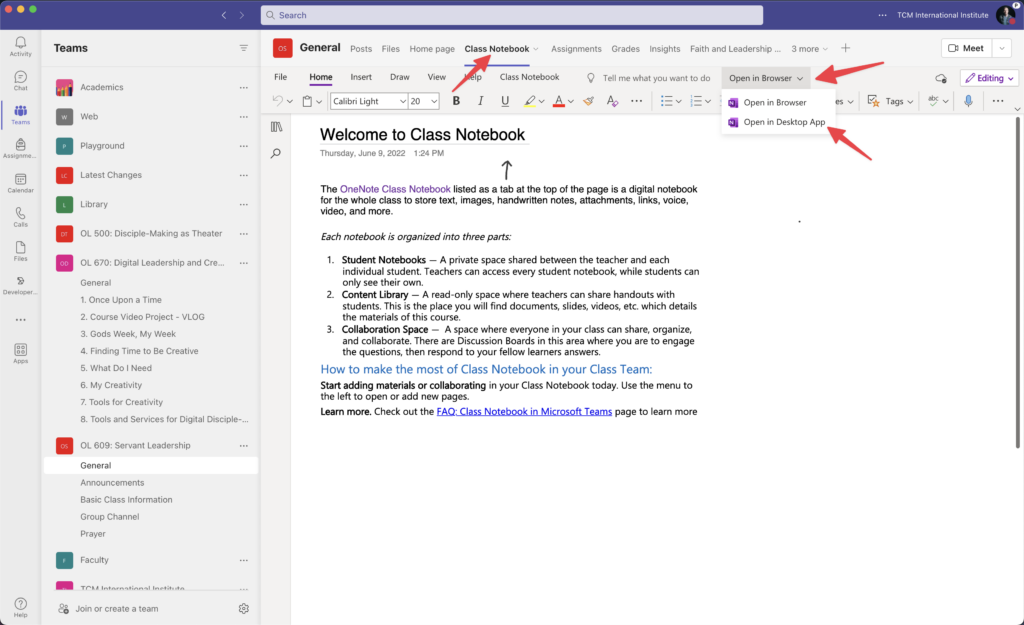This screenshot has width=1024, height=625.
Task: Expand the paste options arrow
Action: click(319, 102)
